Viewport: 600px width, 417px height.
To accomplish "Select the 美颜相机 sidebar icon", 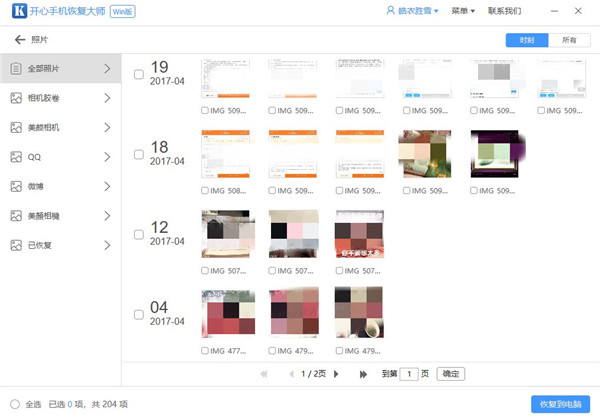I will (x=16, y=128).
